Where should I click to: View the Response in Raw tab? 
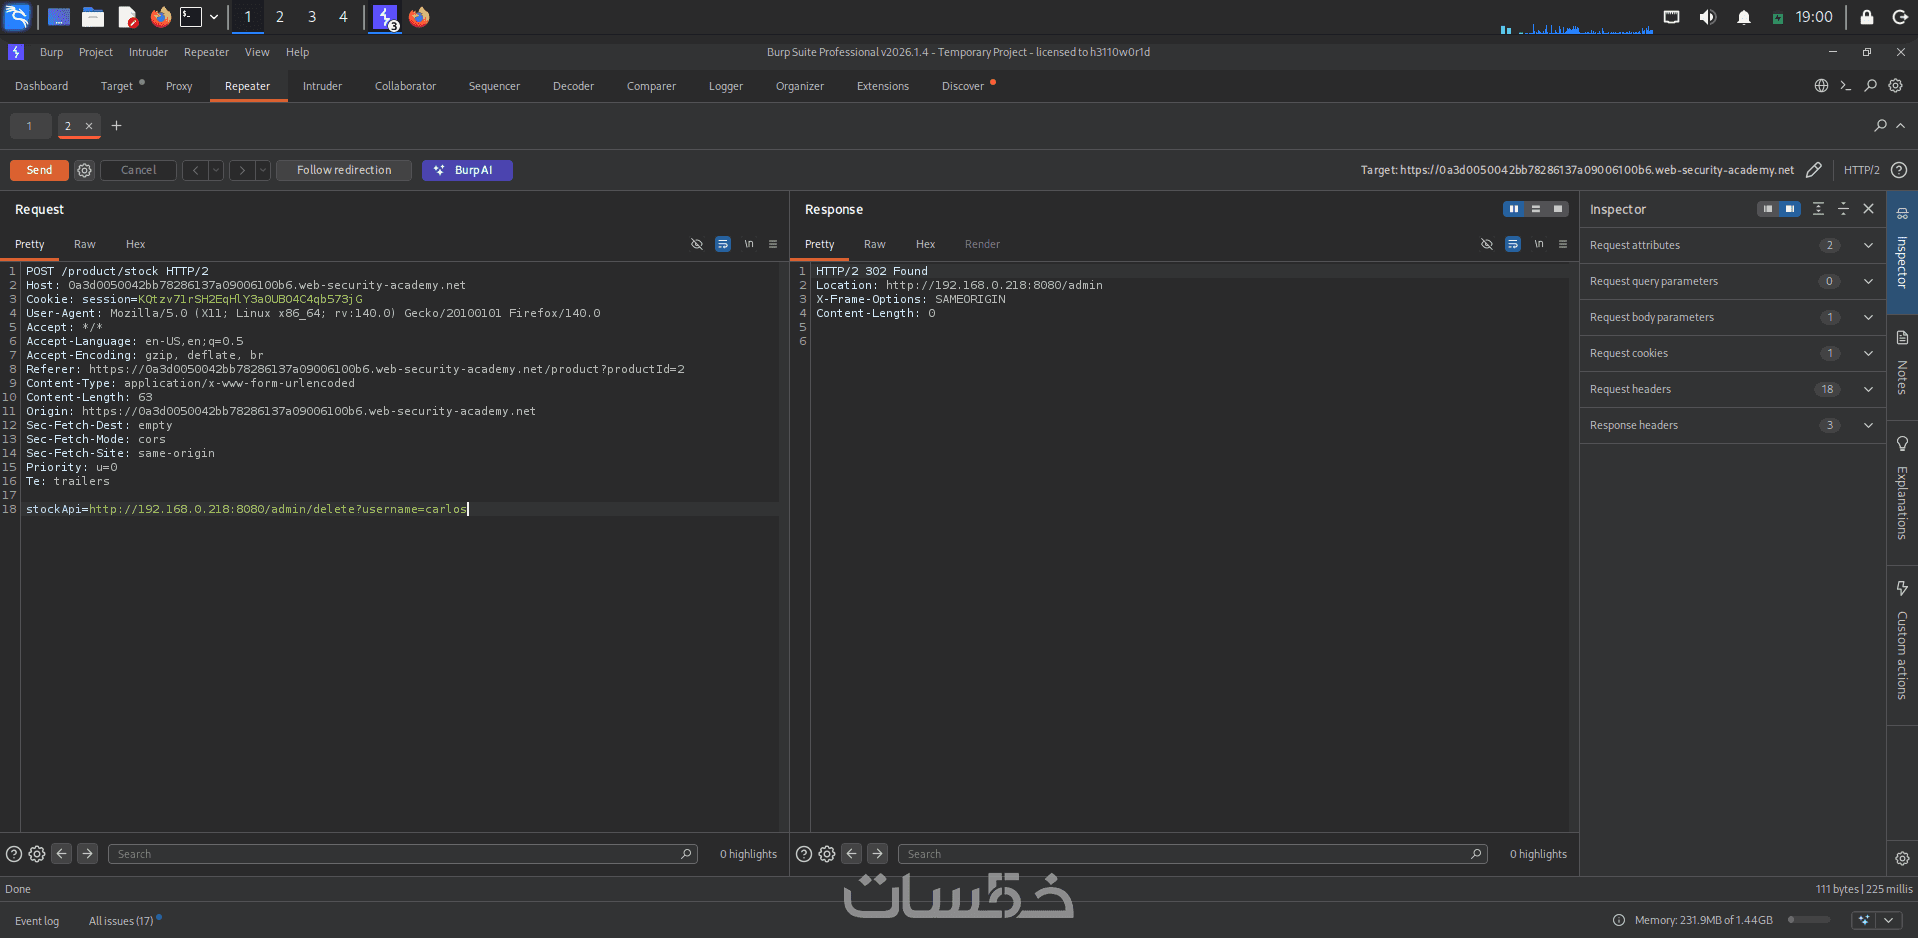(875, 244)
